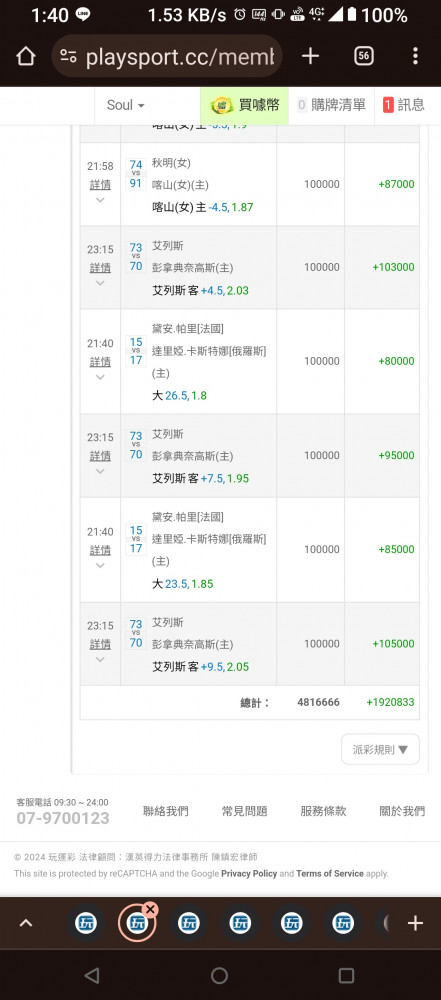Expand details chevron under 21:58 game
Screen dimensions: 441x1000
[100, 200]
